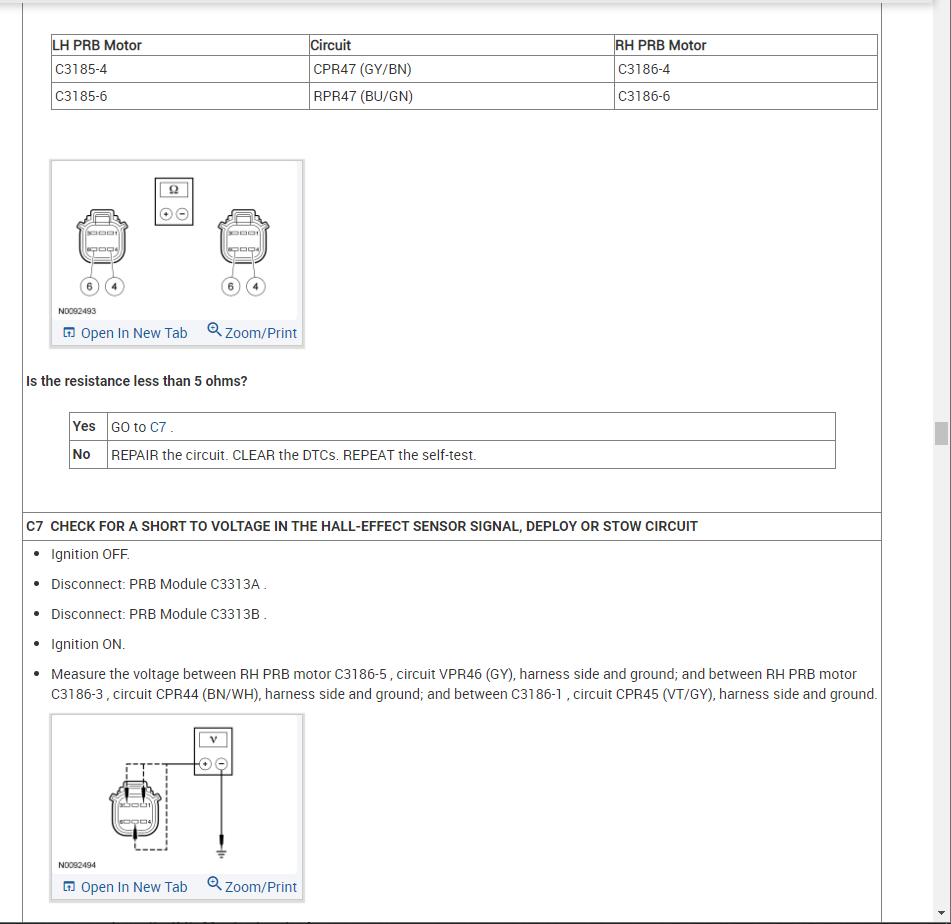This screenshot has height=924, width=951.
Task: Click scrollbar down arrow at bottom
Action: tap(941, 913)
